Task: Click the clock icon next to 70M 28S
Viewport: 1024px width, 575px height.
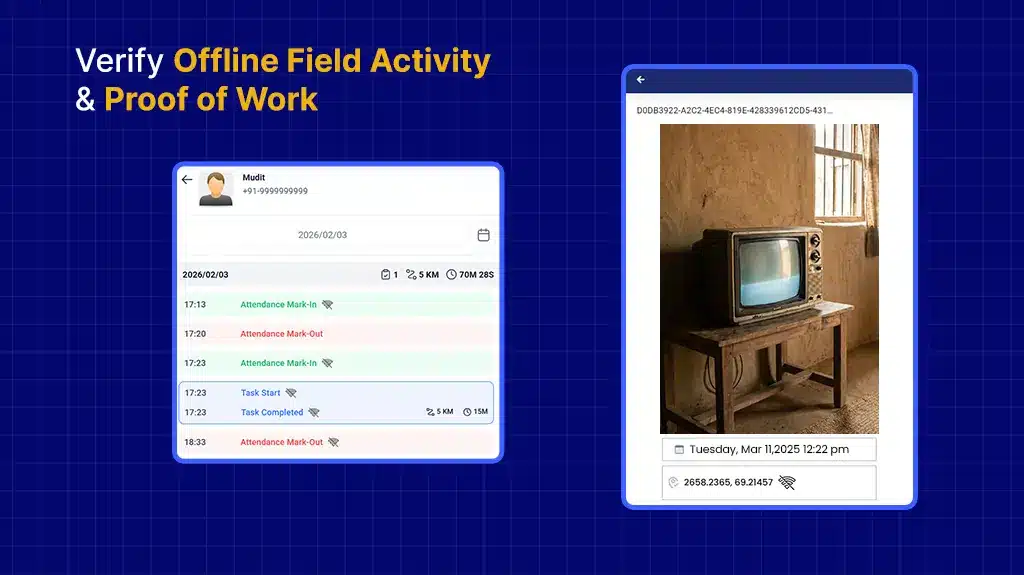Action: click(x=451, y=274)
